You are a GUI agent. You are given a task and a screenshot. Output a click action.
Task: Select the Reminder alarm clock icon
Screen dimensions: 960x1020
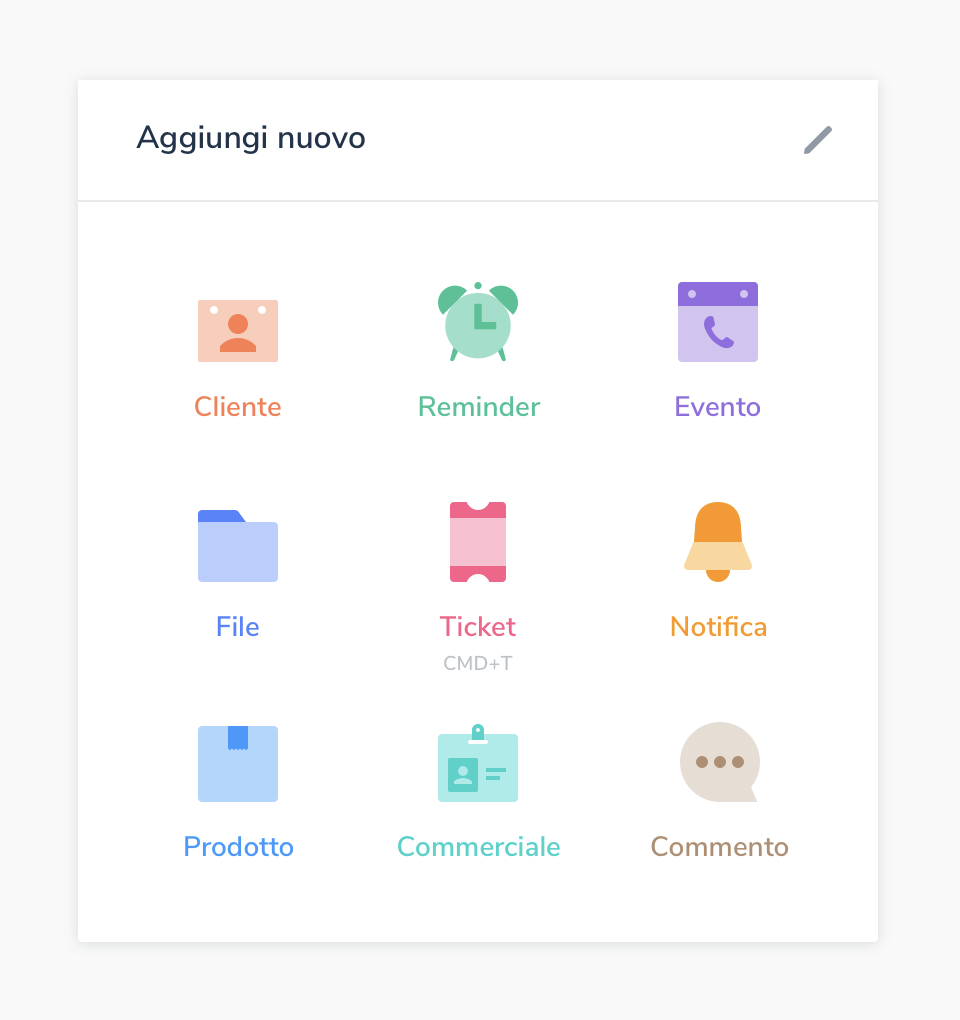pos(478,321)
